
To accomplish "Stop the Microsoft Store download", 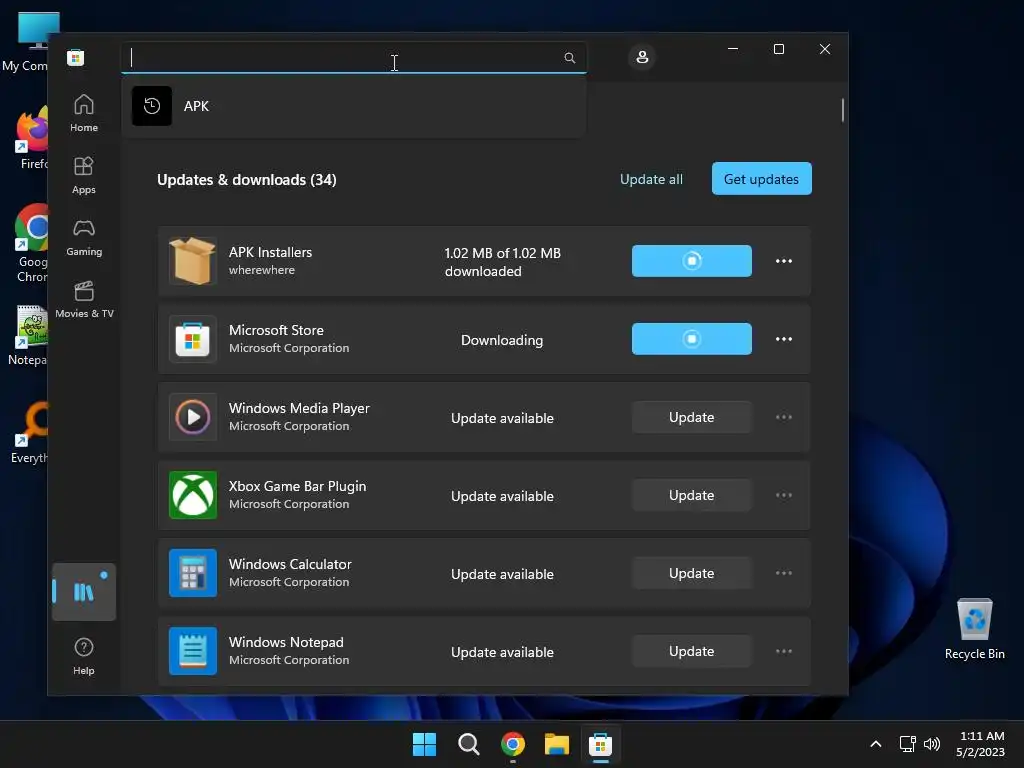I will 692,339.
